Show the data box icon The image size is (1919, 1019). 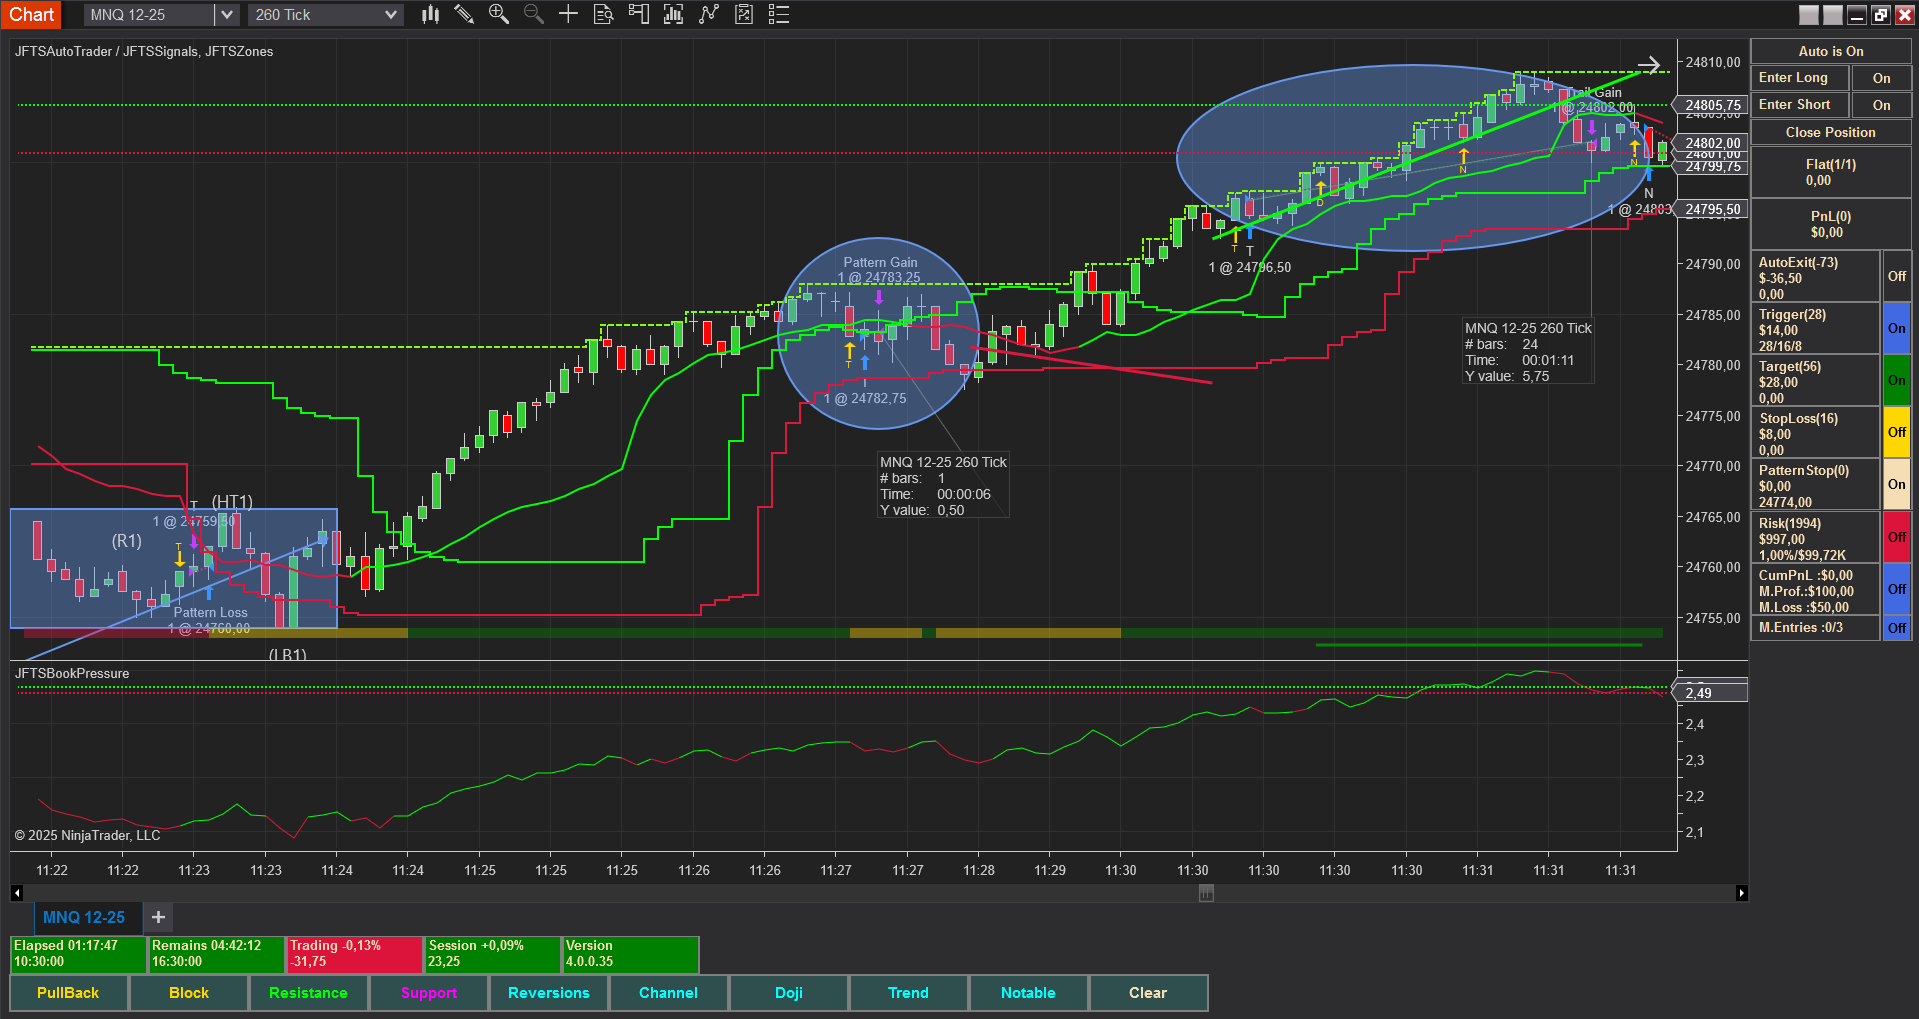[603, 14]
